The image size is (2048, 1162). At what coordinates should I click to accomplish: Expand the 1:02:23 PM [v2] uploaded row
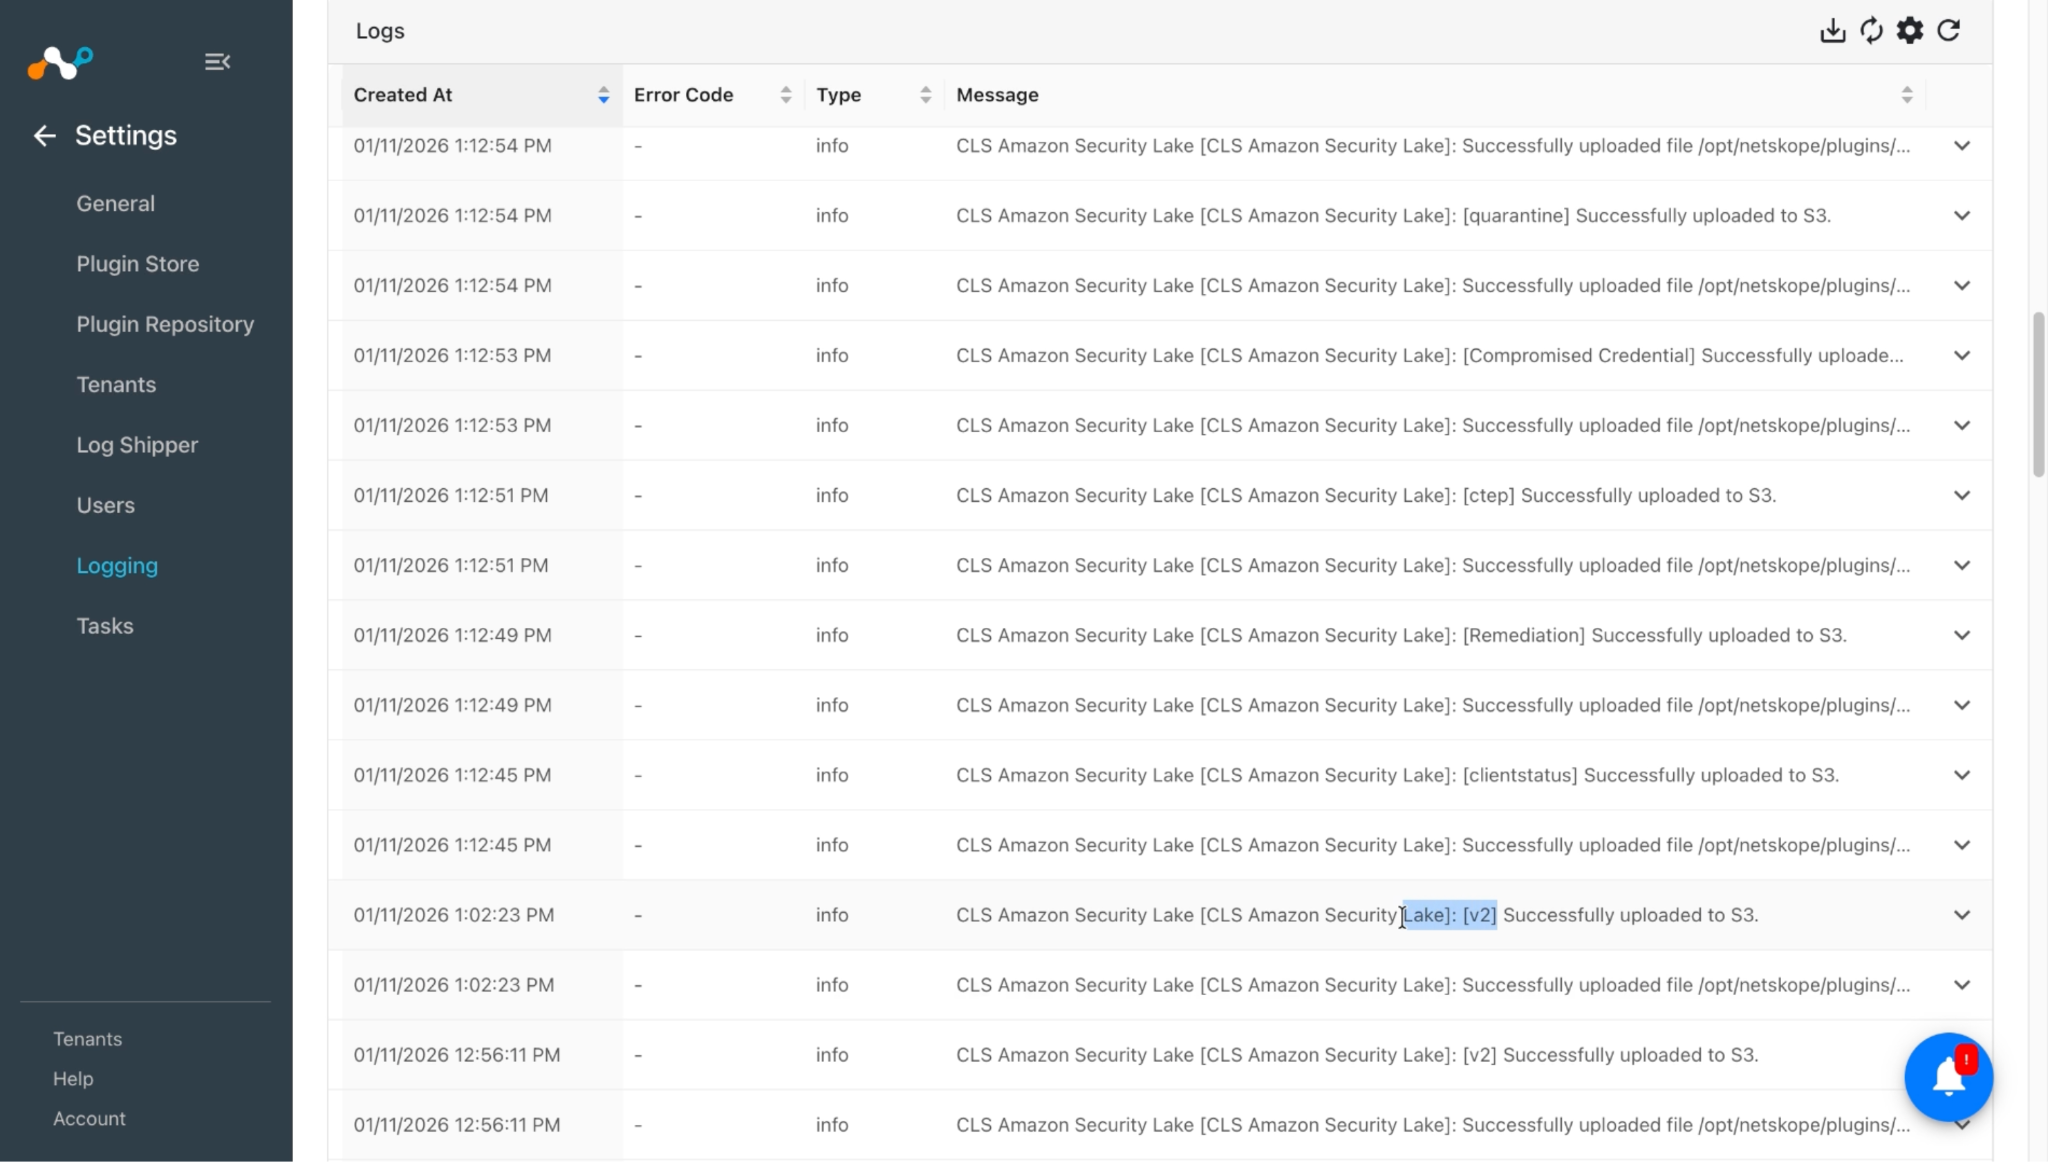(x=1962, y=916)
